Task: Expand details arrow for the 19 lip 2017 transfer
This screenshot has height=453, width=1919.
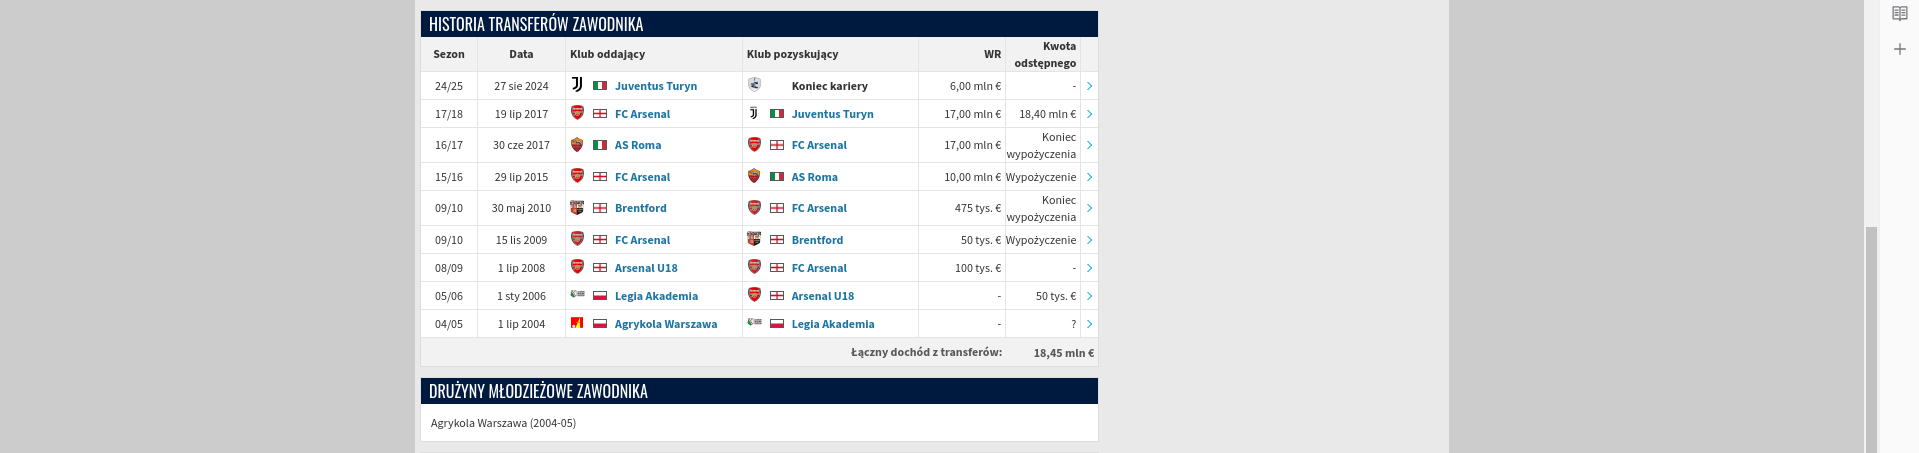Action: [x=1089, y=114]
